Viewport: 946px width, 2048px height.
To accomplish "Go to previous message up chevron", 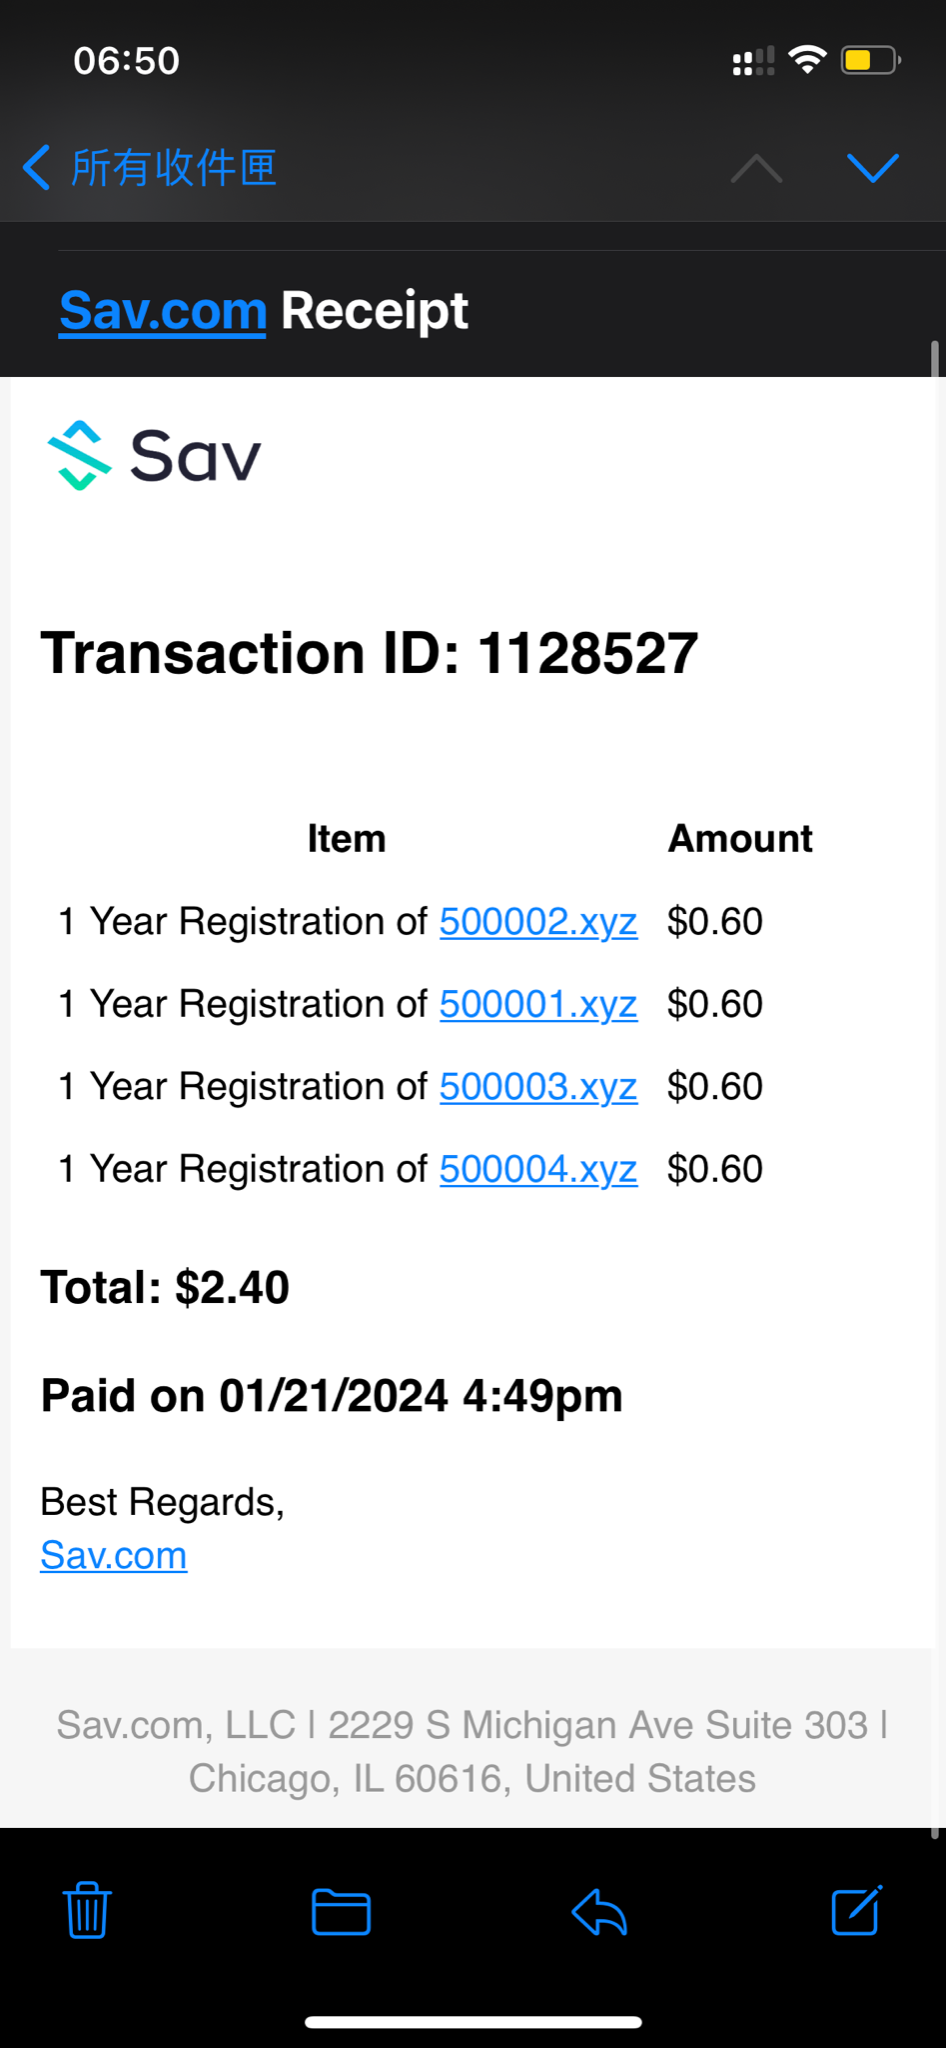I will 756,168.
